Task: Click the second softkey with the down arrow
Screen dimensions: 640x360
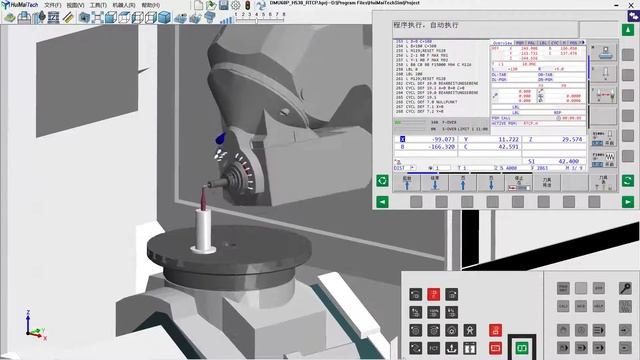Action: [435, 183]
